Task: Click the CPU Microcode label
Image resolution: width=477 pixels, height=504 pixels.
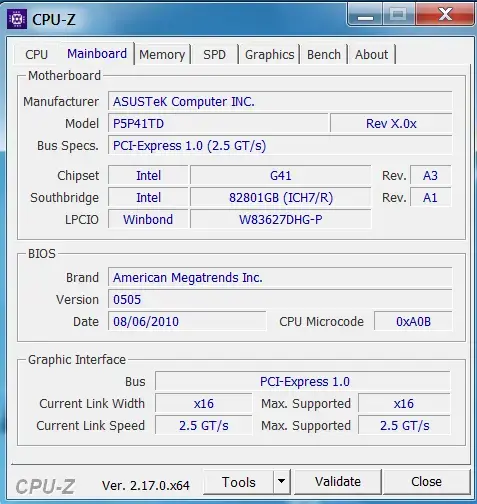Action: 321,322
